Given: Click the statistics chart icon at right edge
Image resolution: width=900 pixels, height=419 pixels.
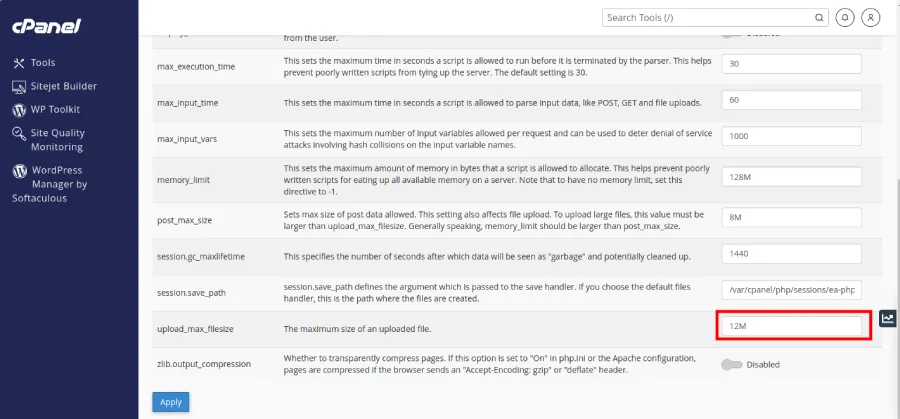Looking at the screenshot, I should (x=888, y=319).
